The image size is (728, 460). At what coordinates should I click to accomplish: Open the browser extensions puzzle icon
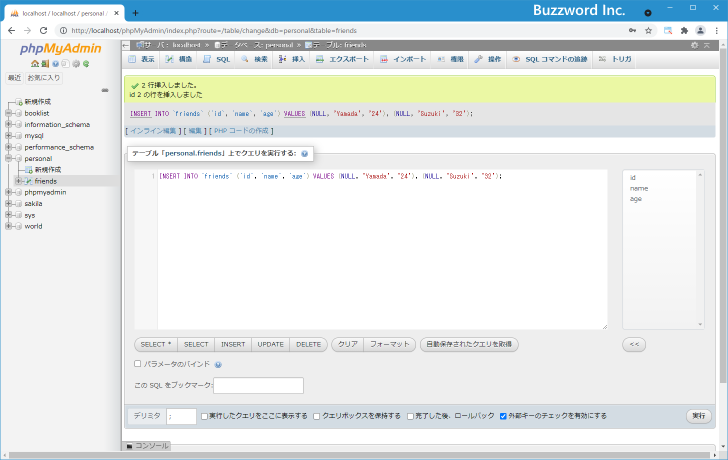[684, 31]
